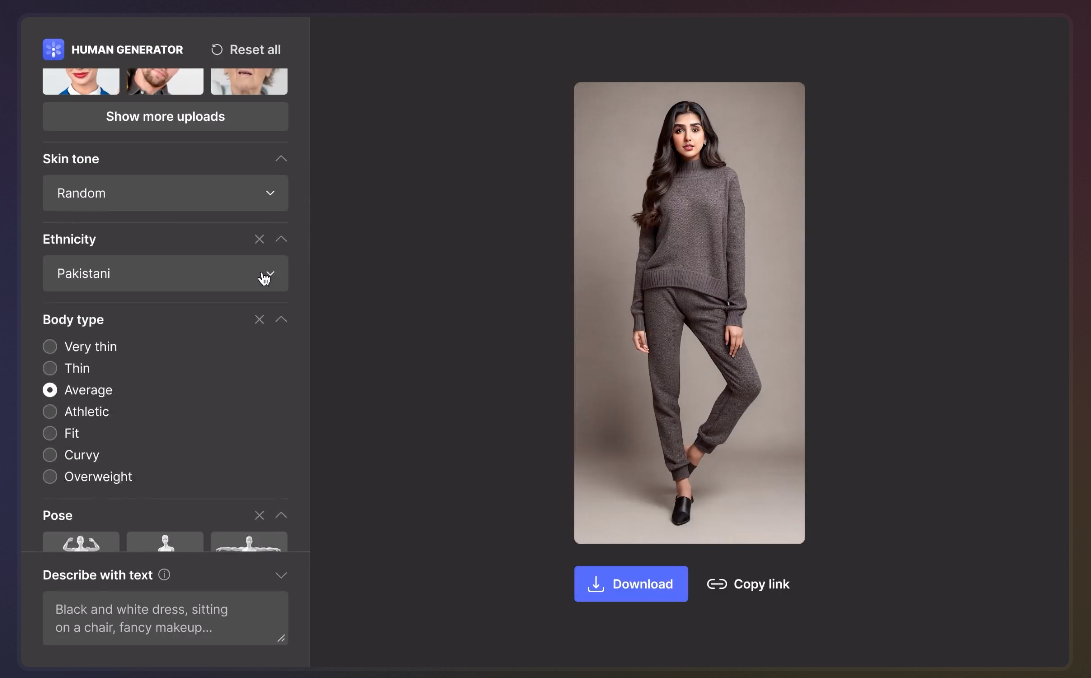Click the chain link icon for Copy link
1091x678 pixels.
point(717,584)
